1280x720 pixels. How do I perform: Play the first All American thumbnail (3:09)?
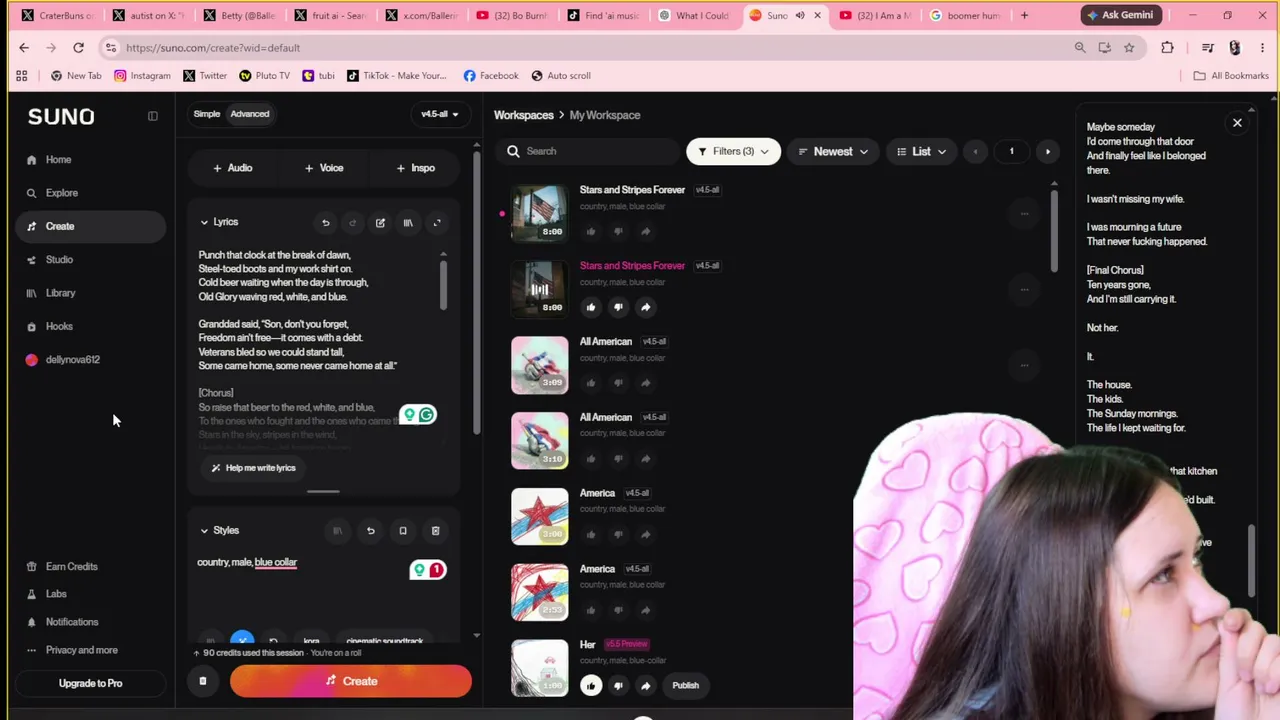[x=540, y=365]
